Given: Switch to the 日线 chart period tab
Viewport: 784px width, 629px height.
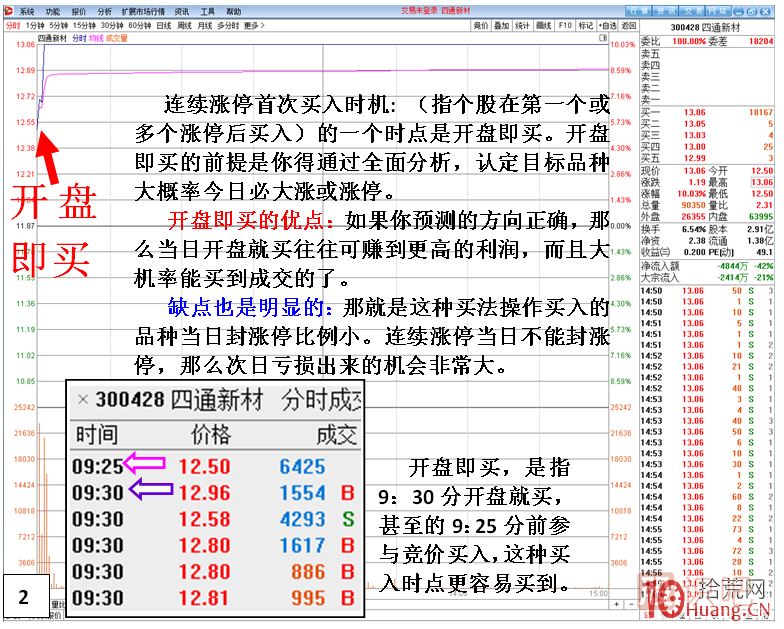Looking at the screenshot, I should (164, 25).
